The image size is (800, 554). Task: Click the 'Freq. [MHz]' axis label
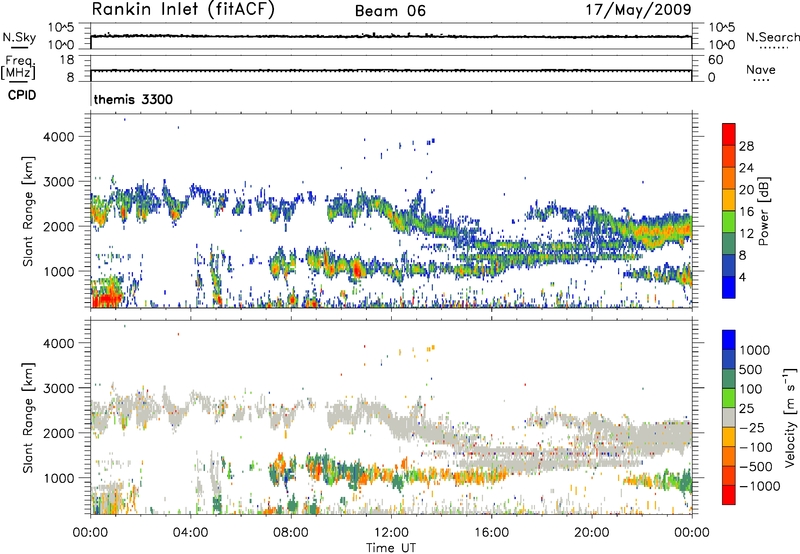click(18, 67)
